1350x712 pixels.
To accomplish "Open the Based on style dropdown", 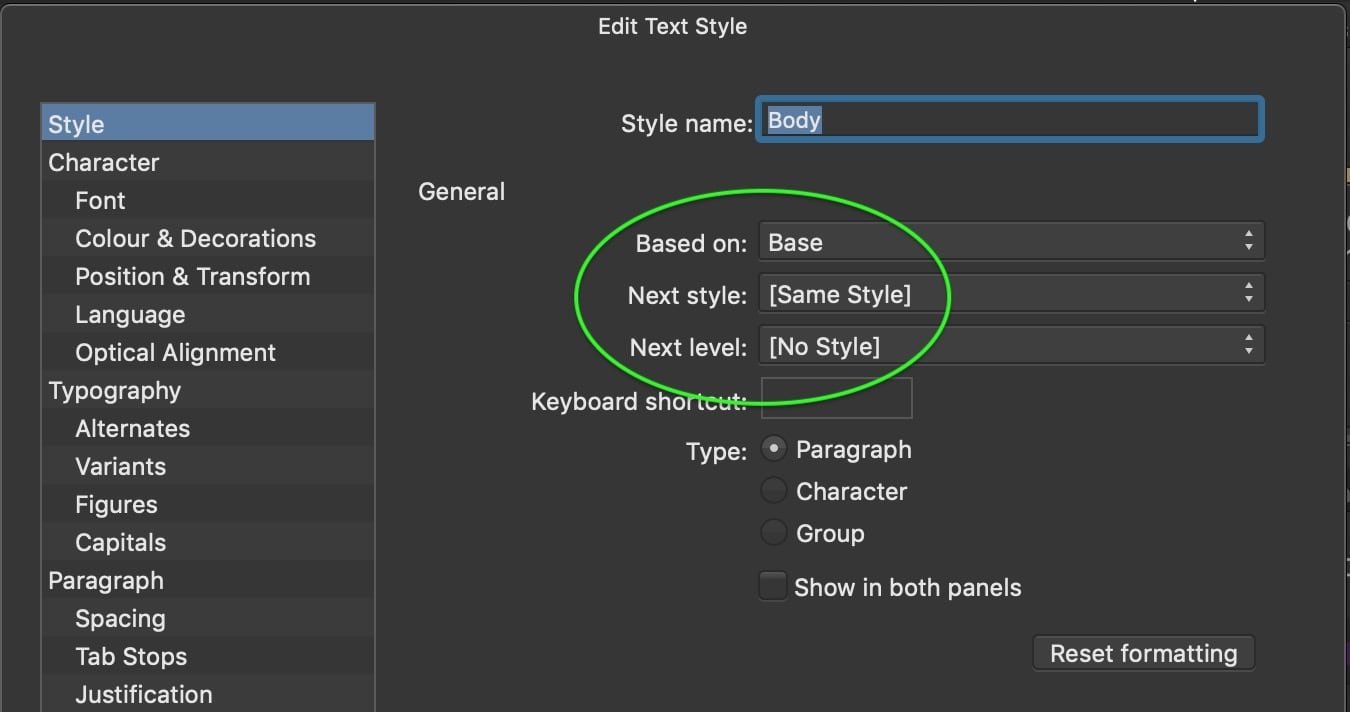I will pos(1010,240).
